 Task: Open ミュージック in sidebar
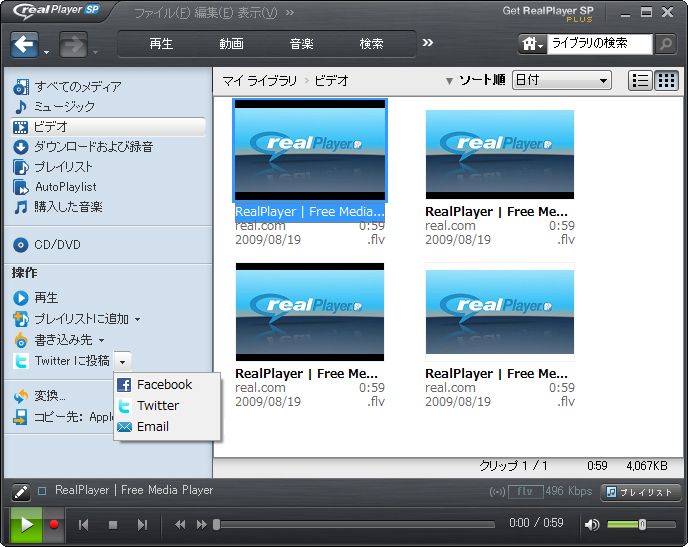[x=54, y=106]
